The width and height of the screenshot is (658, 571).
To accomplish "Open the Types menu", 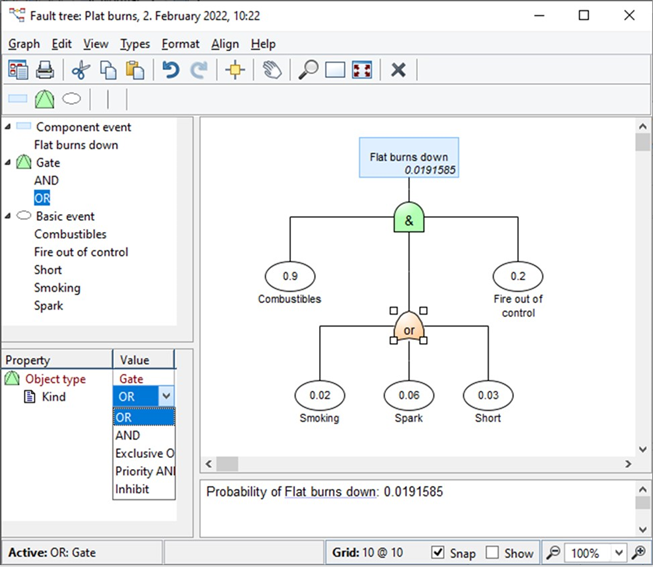I will (x=134, y=44).
